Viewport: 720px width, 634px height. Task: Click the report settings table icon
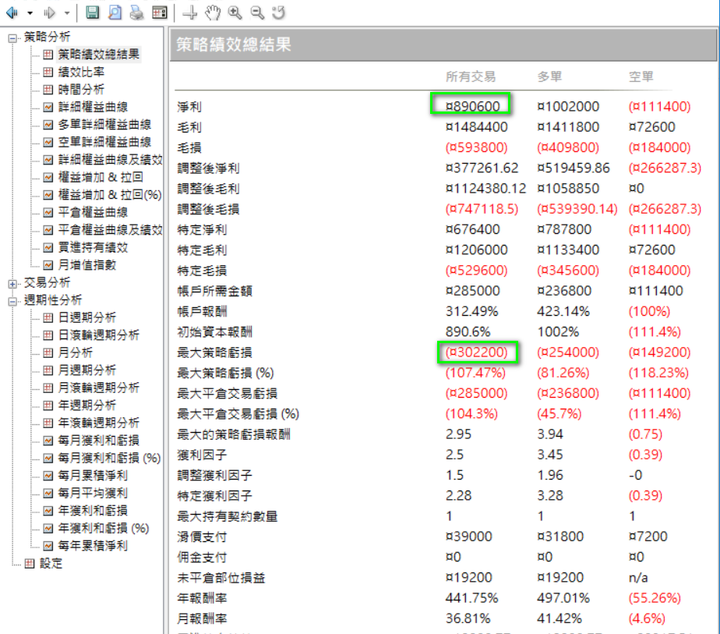coord(159,13)
